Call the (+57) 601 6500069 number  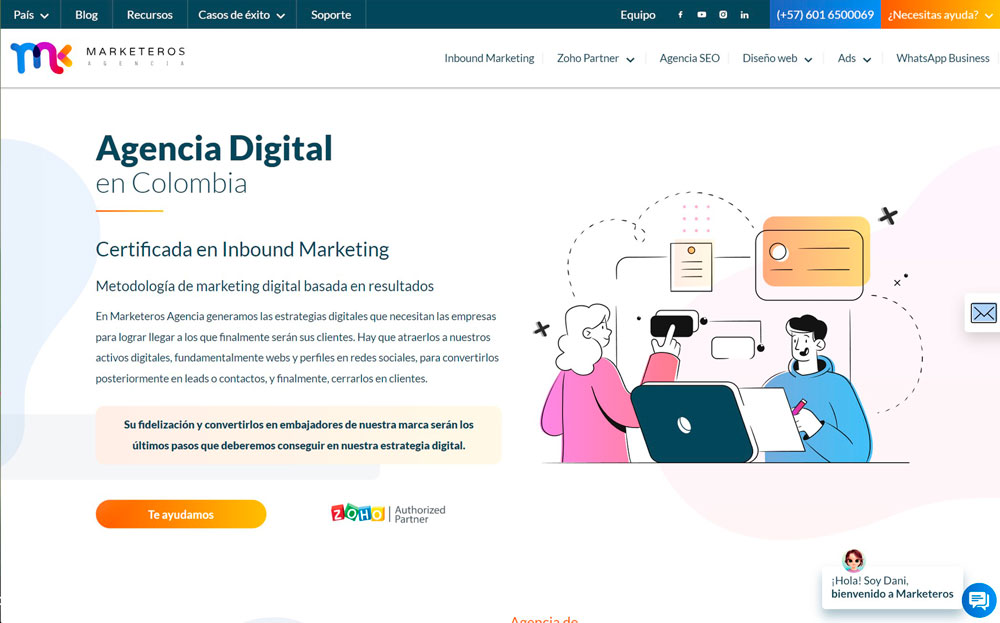click(825, 15)
